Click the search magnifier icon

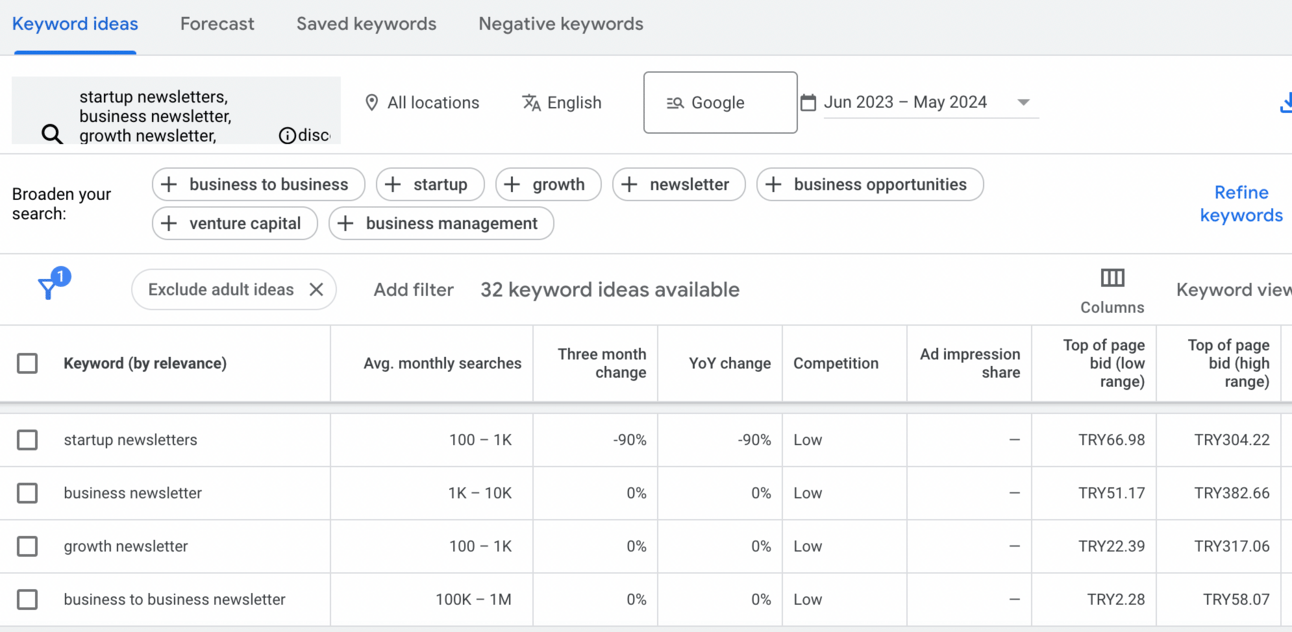(52, 134)
